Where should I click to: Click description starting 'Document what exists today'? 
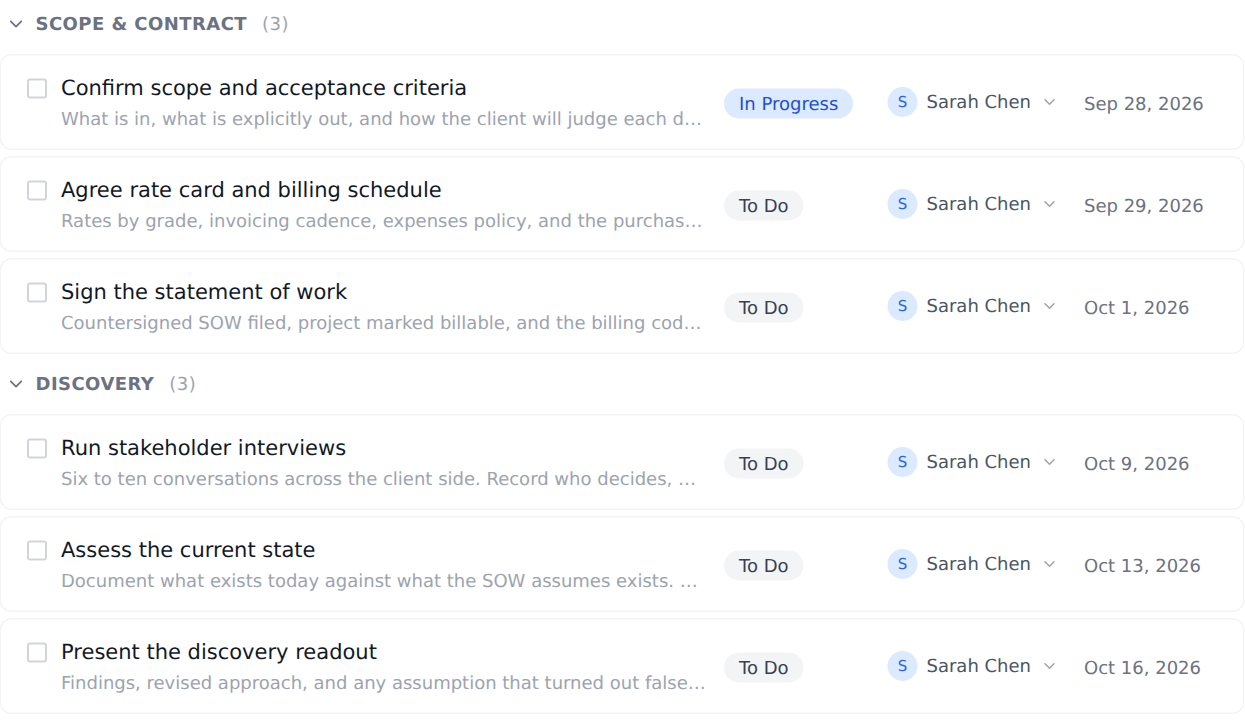[x=379, y=581]
